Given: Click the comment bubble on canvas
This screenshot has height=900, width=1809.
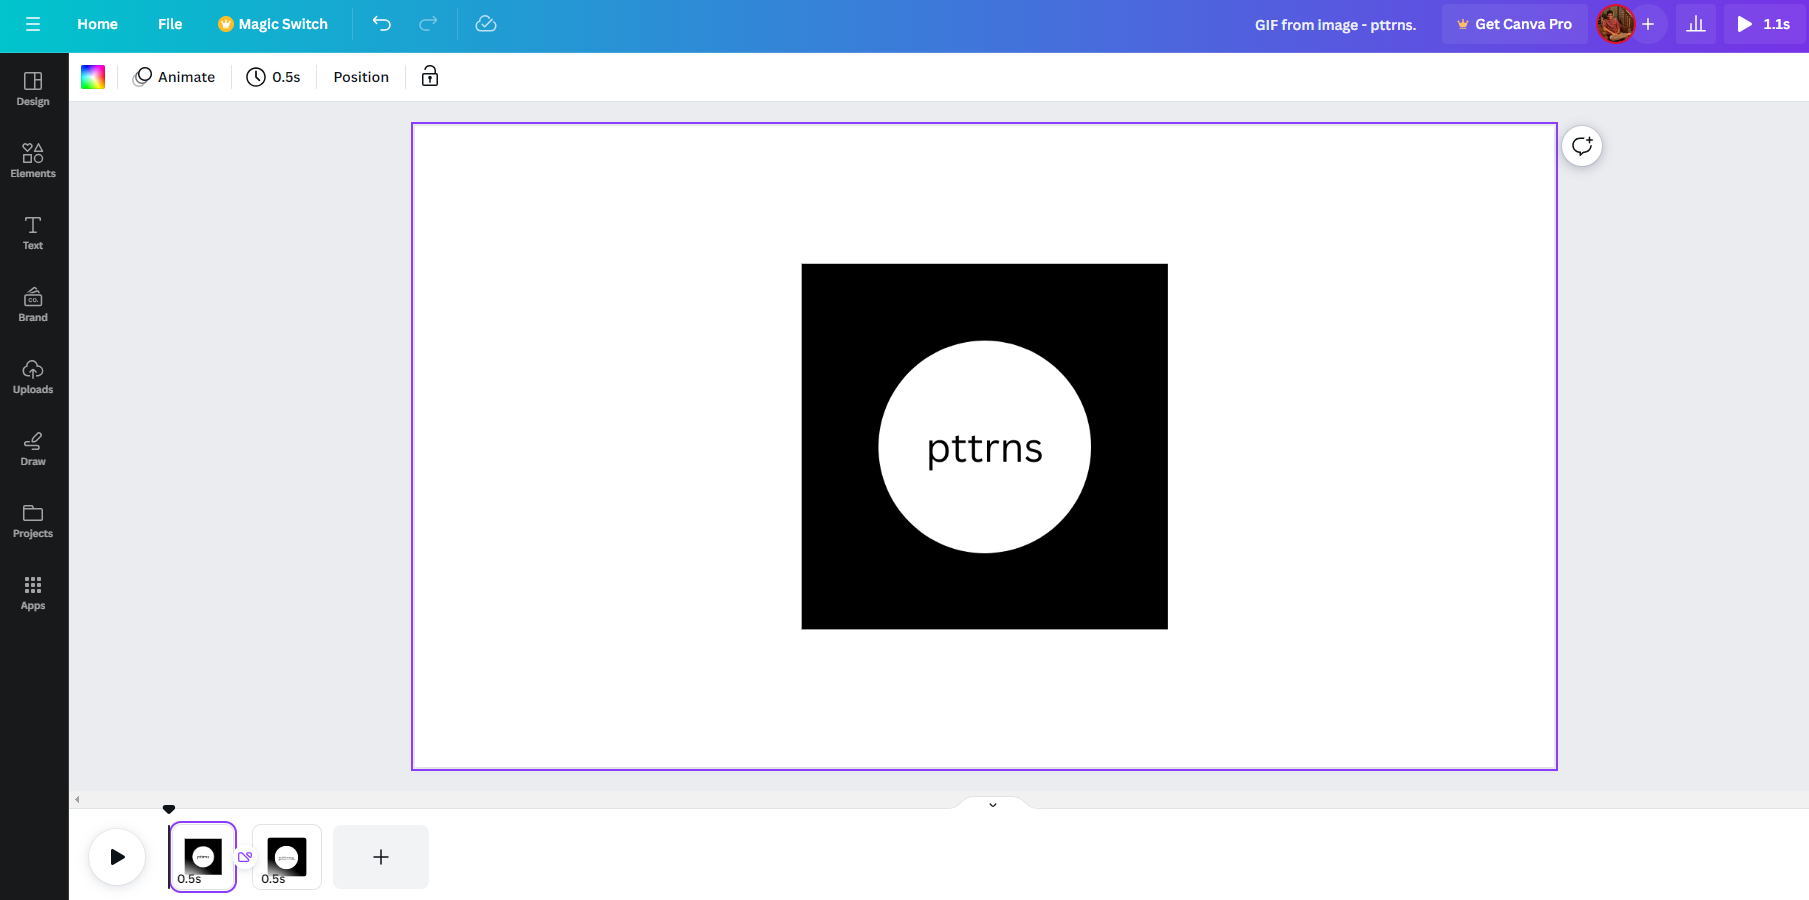Looking at the screenshot, I should pos(1582,146).
